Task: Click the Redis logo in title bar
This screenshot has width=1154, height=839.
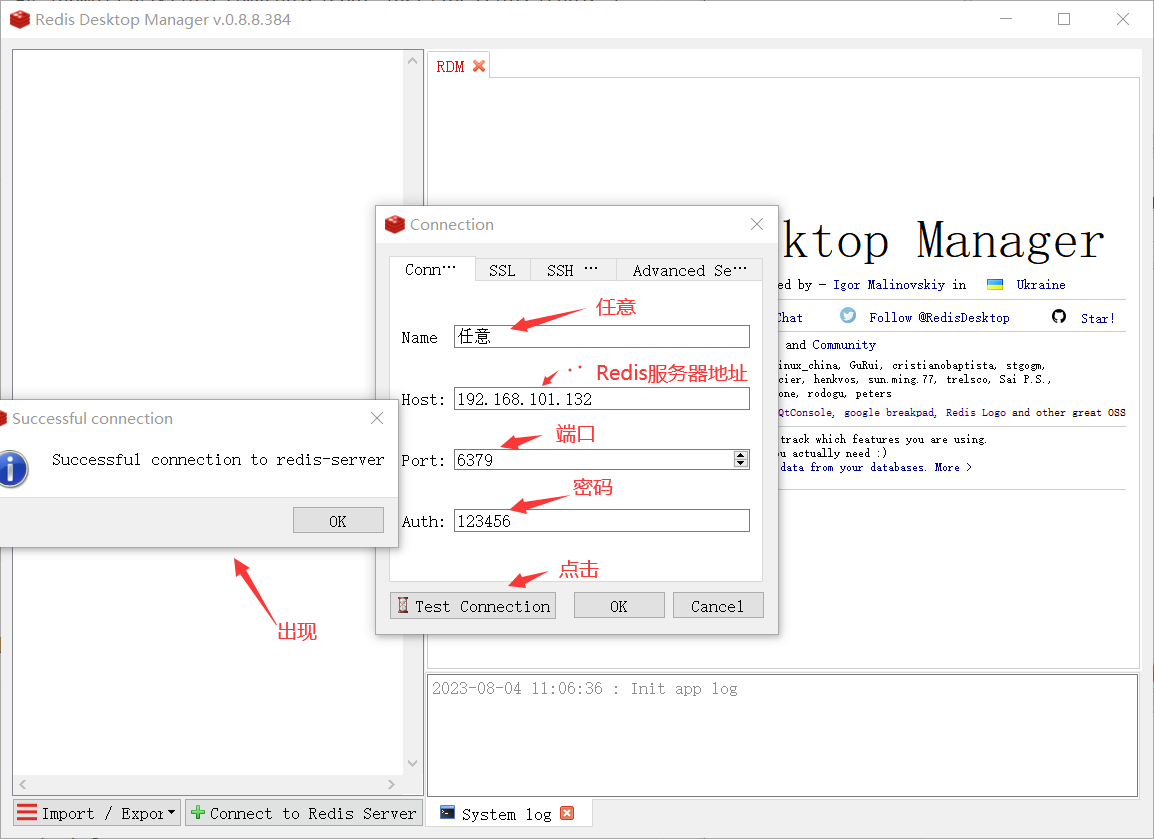Action: (20, 19)
